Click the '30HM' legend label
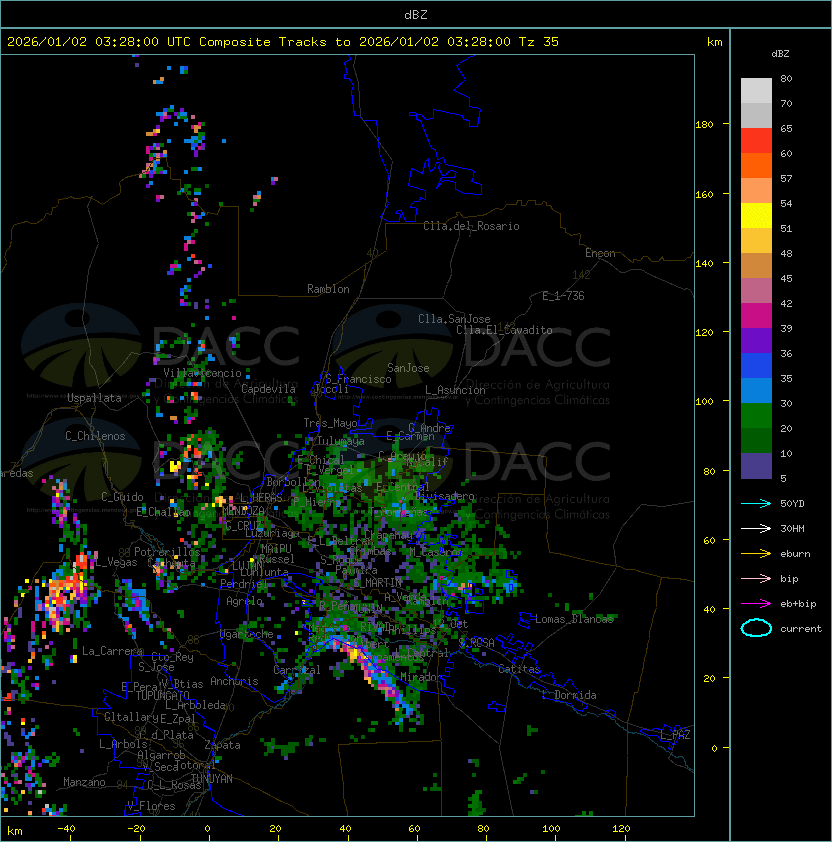Viewport: 832px width, 842px height. point(792,529)
